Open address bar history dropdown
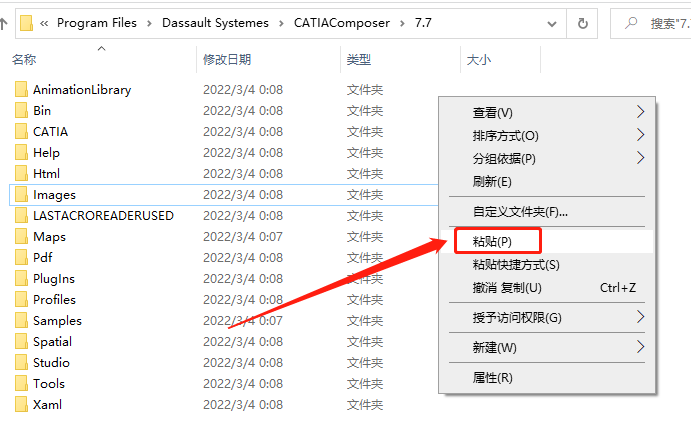 [x=552, y=24]
